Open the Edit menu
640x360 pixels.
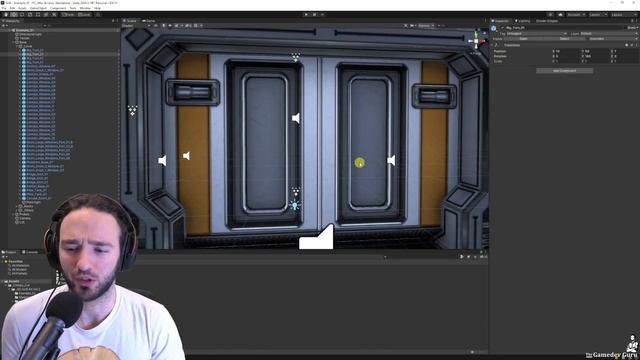12,8
